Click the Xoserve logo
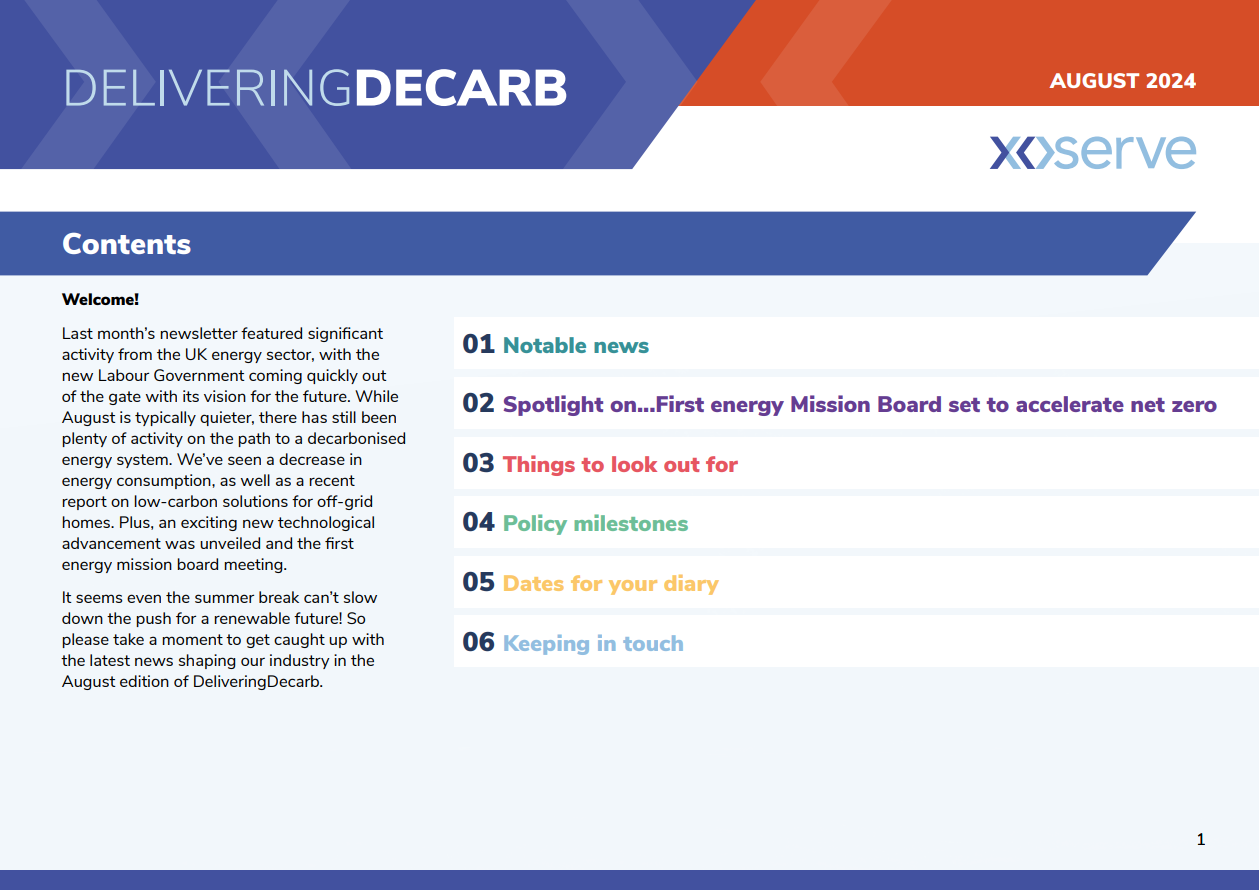This screenshot has height=890, width=1259. [x=1093, y=152]
